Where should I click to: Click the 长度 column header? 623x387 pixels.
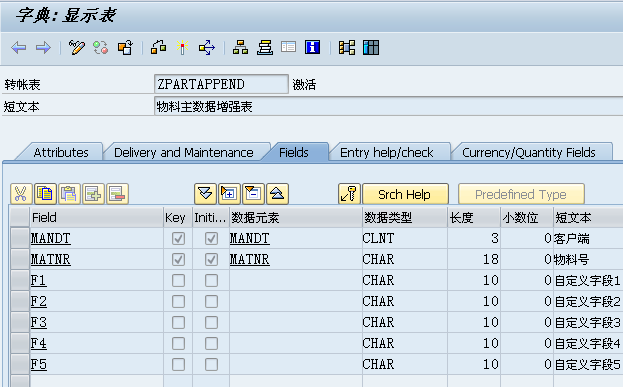pyautogui.click(x=474, y=217)
